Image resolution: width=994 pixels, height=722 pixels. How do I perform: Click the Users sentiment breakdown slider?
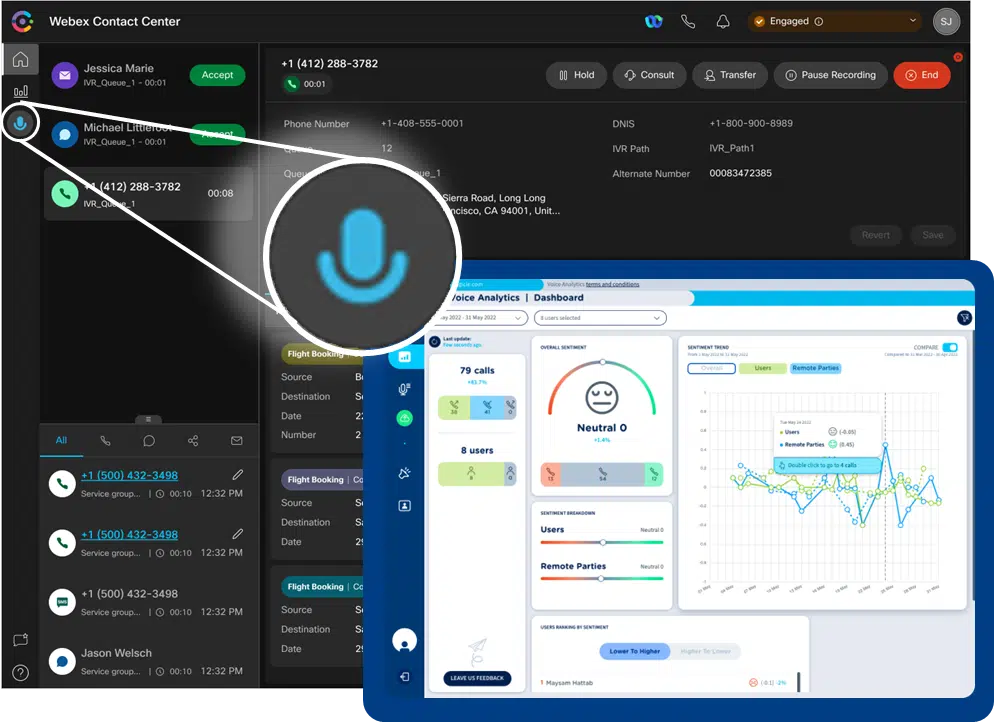coord(602,542)
